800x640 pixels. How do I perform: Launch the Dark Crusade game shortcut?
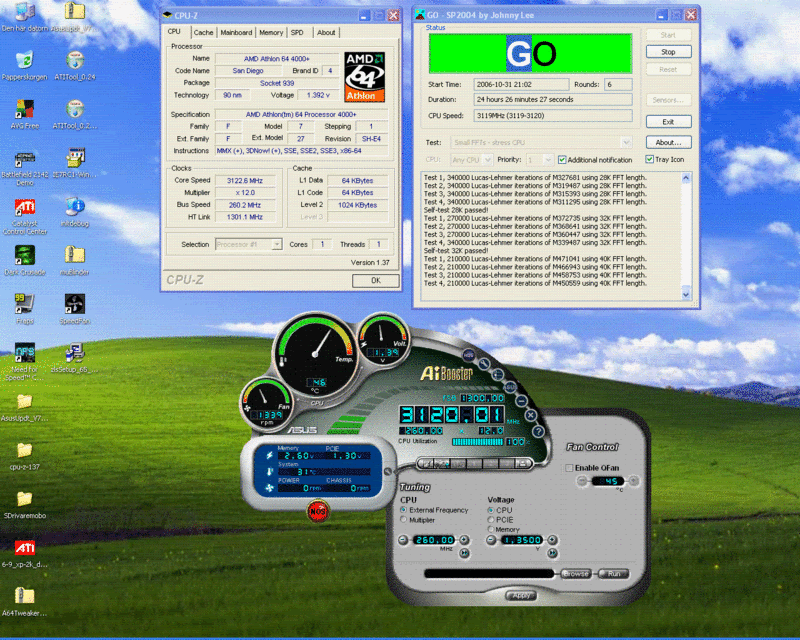[24, 260]
